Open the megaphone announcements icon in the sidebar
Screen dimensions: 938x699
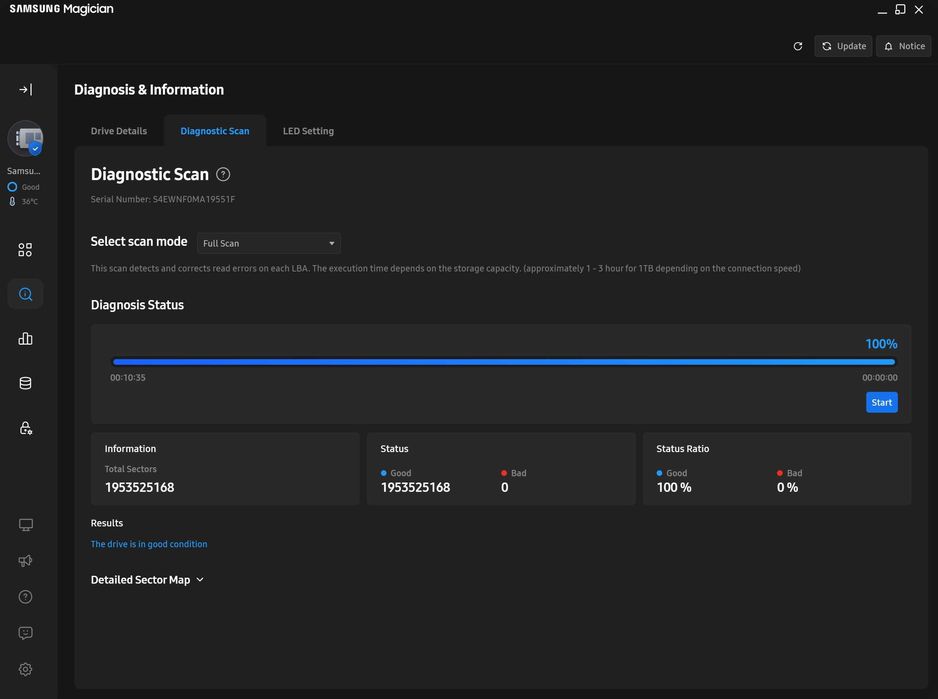click(x=25, y=561)
